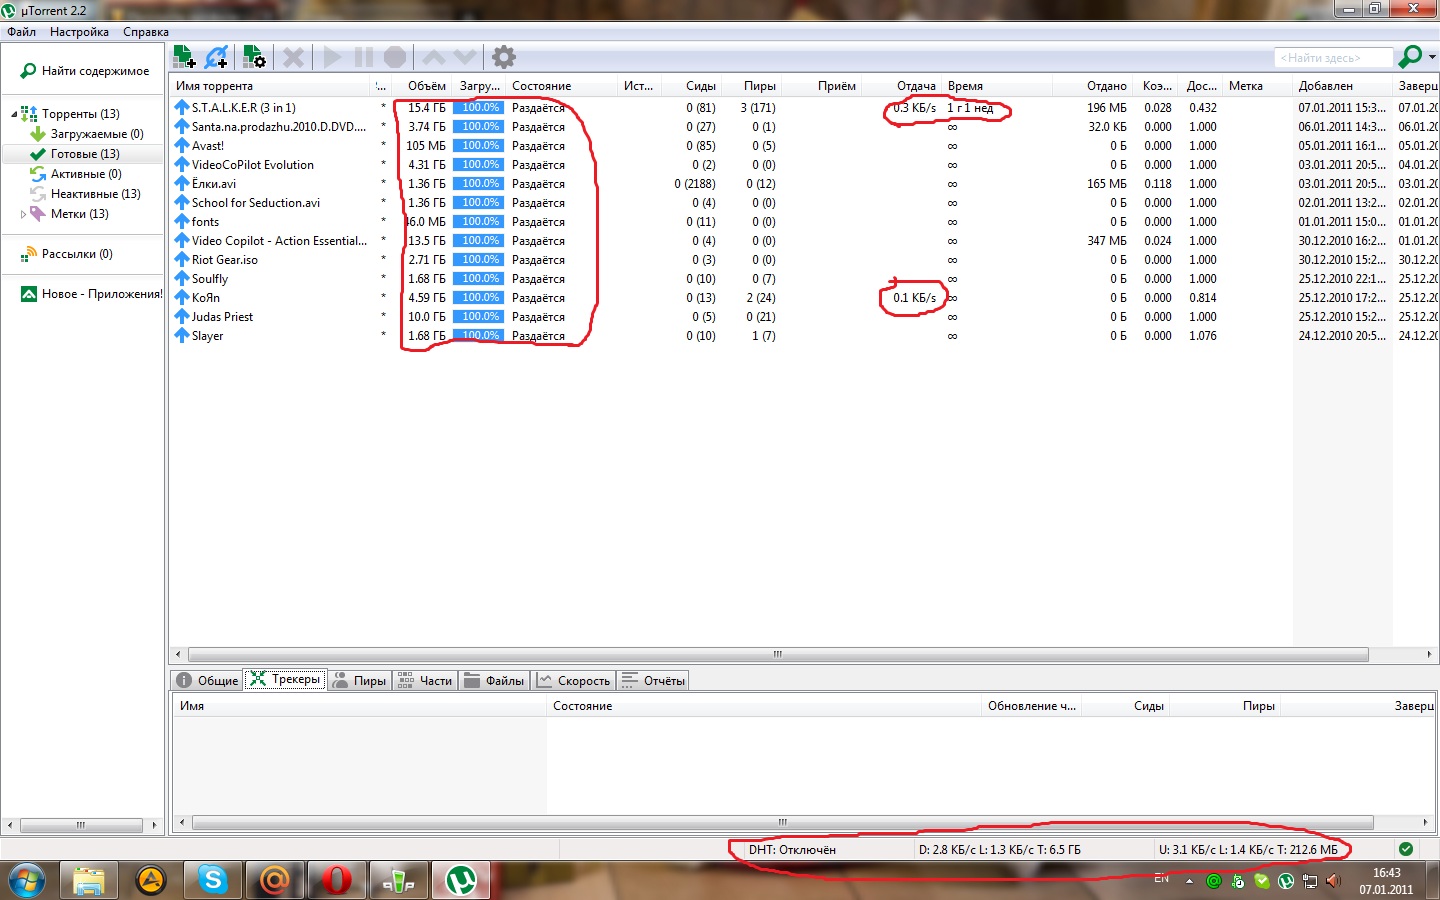Image resolution: width=1440 pixels, height=900 pixels.
Task: Open Opera browser from taskbar
Action: coord(337,880)
